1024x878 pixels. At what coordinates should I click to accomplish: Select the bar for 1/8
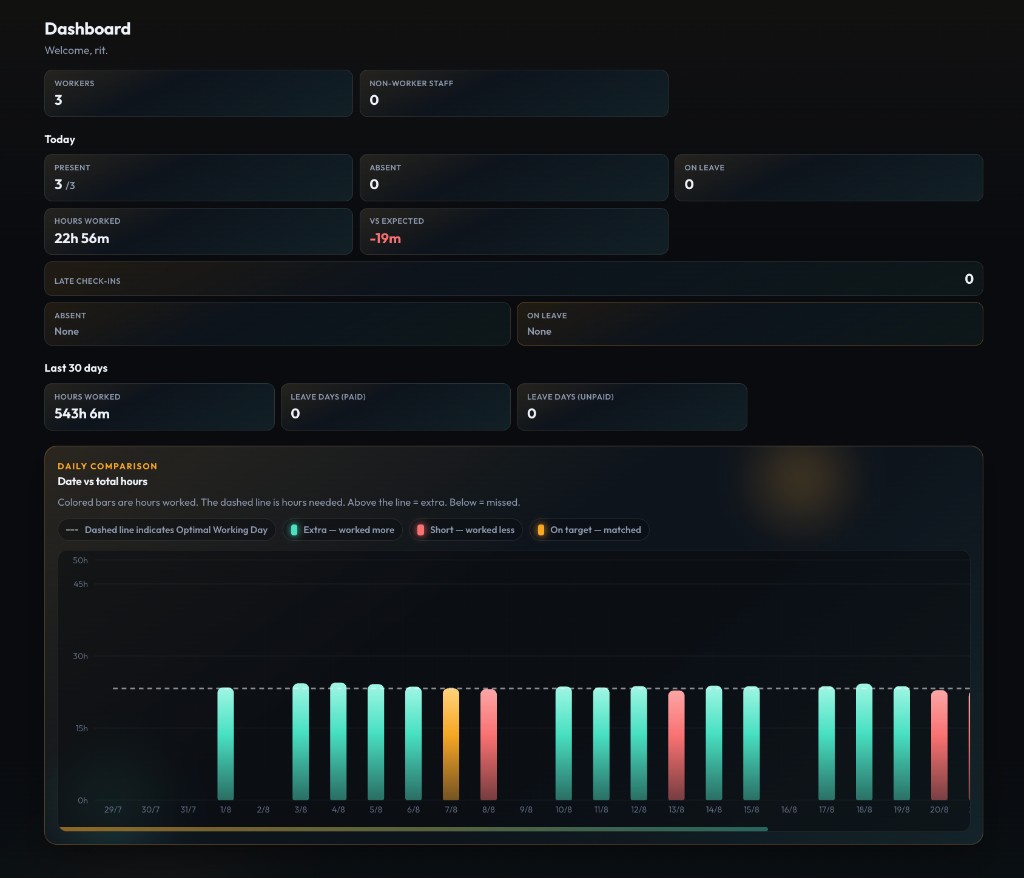click(225, 743)
